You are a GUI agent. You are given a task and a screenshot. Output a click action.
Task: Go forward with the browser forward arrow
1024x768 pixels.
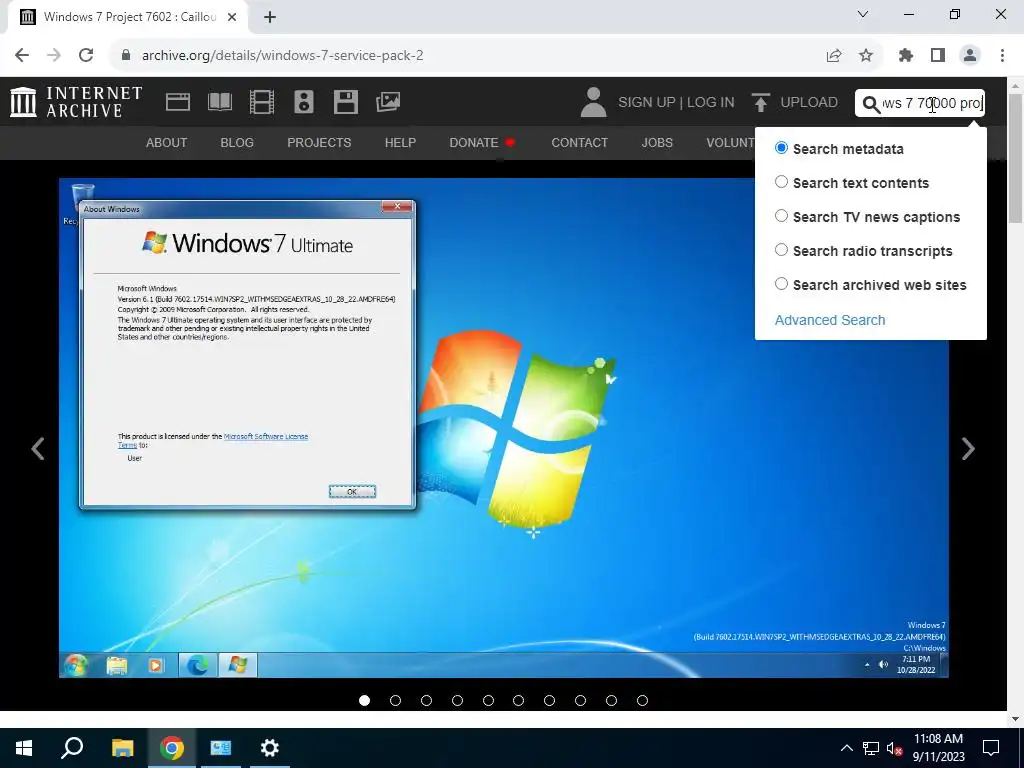(54, 55)
